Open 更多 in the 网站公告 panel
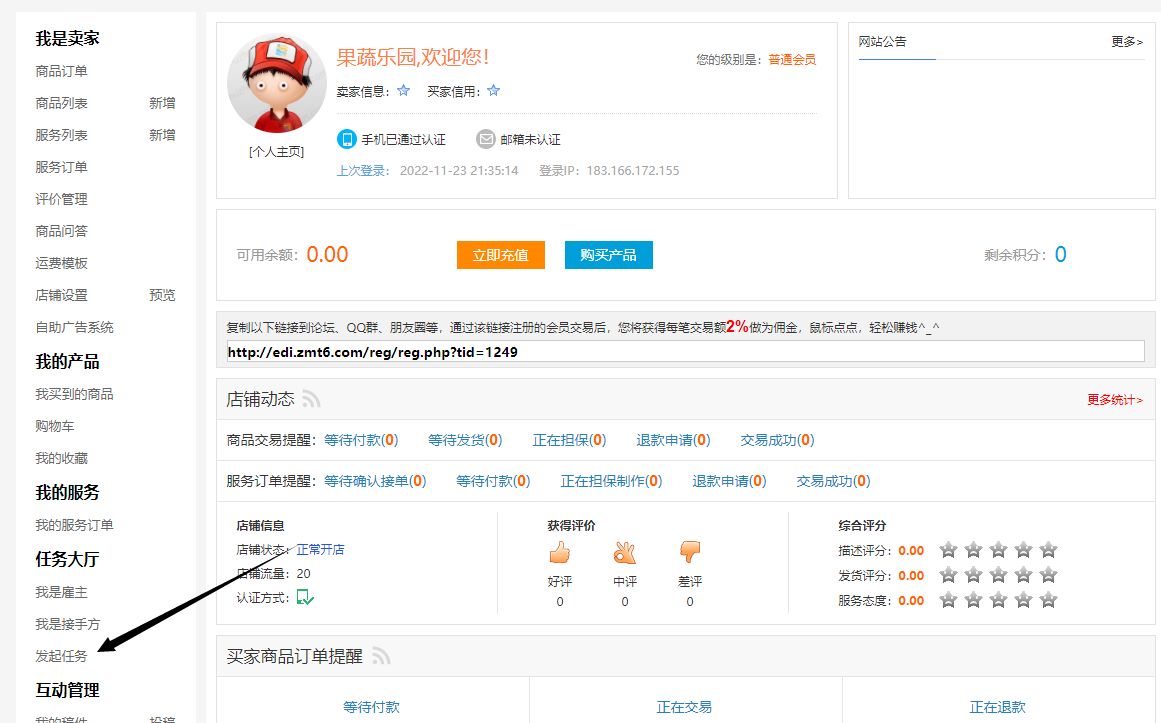Viewport: 1161px width, 723px height. click(1127, 41)
